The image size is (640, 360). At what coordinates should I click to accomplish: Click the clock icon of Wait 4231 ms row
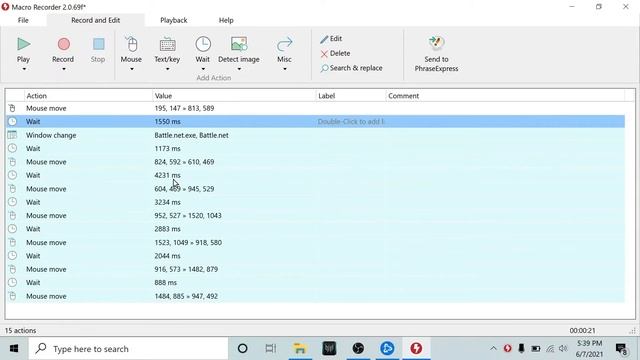[12, 175]
